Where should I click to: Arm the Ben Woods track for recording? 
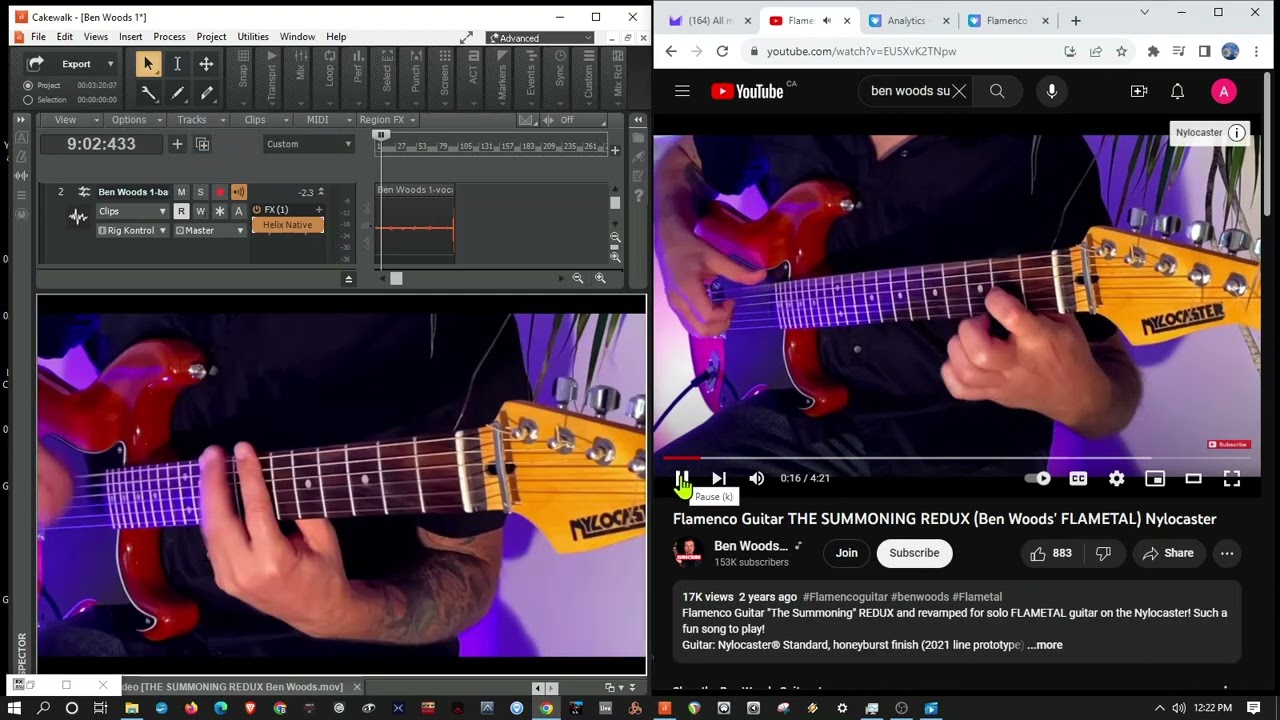(219, 192)
